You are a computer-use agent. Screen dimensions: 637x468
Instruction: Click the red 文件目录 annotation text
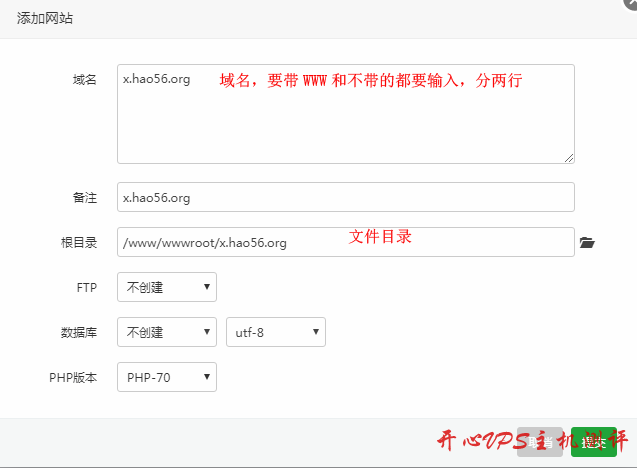[380, 237]
